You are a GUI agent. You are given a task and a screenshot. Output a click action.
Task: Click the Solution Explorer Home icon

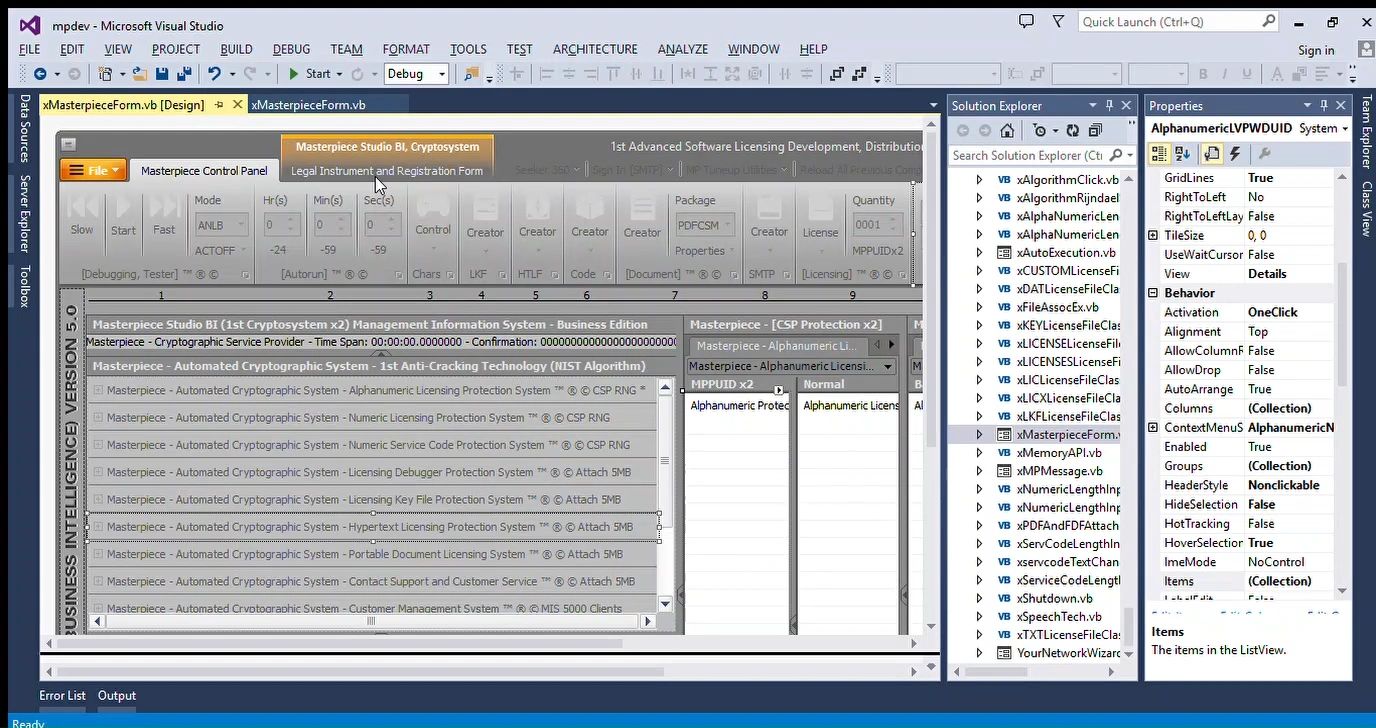point(1007,131)
